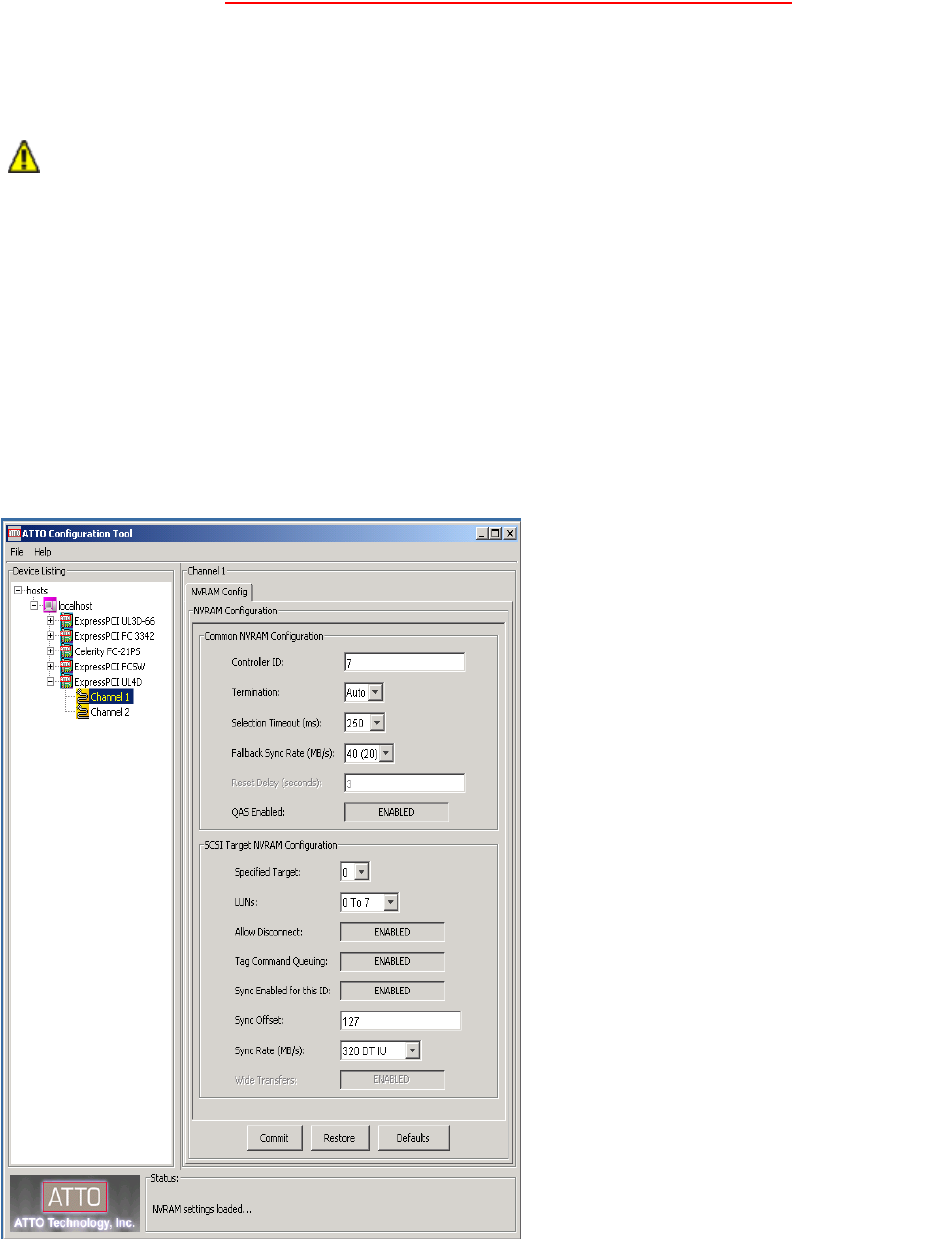
Task: Select the Channel 2 tree item
Action: click(110, 713)
